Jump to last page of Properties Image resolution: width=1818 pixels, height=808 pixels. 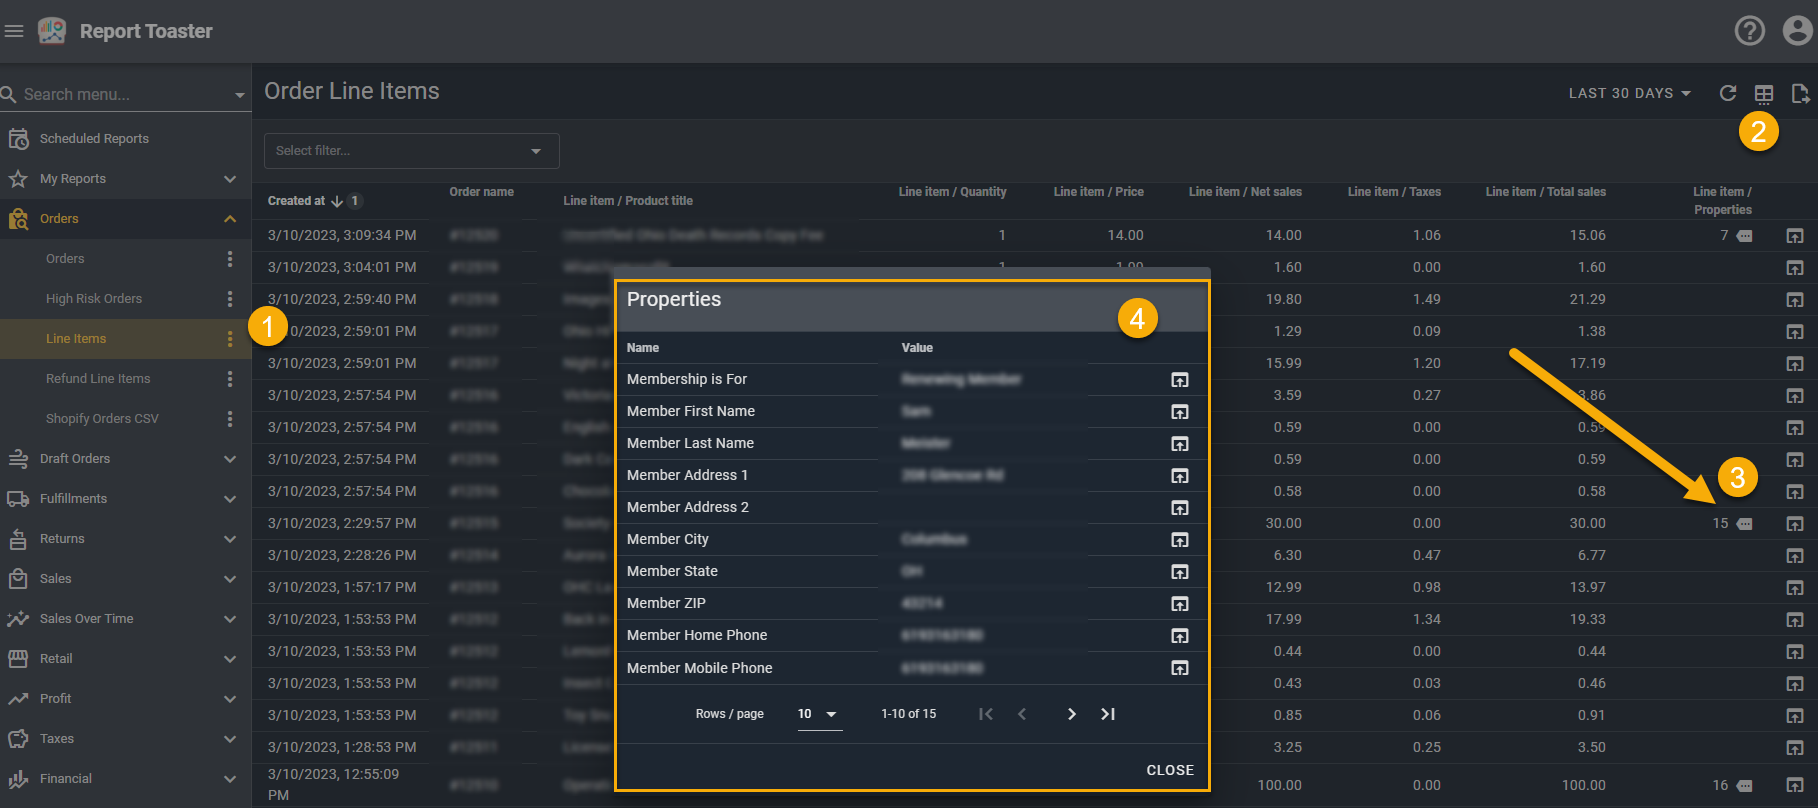pos(1107,714)
